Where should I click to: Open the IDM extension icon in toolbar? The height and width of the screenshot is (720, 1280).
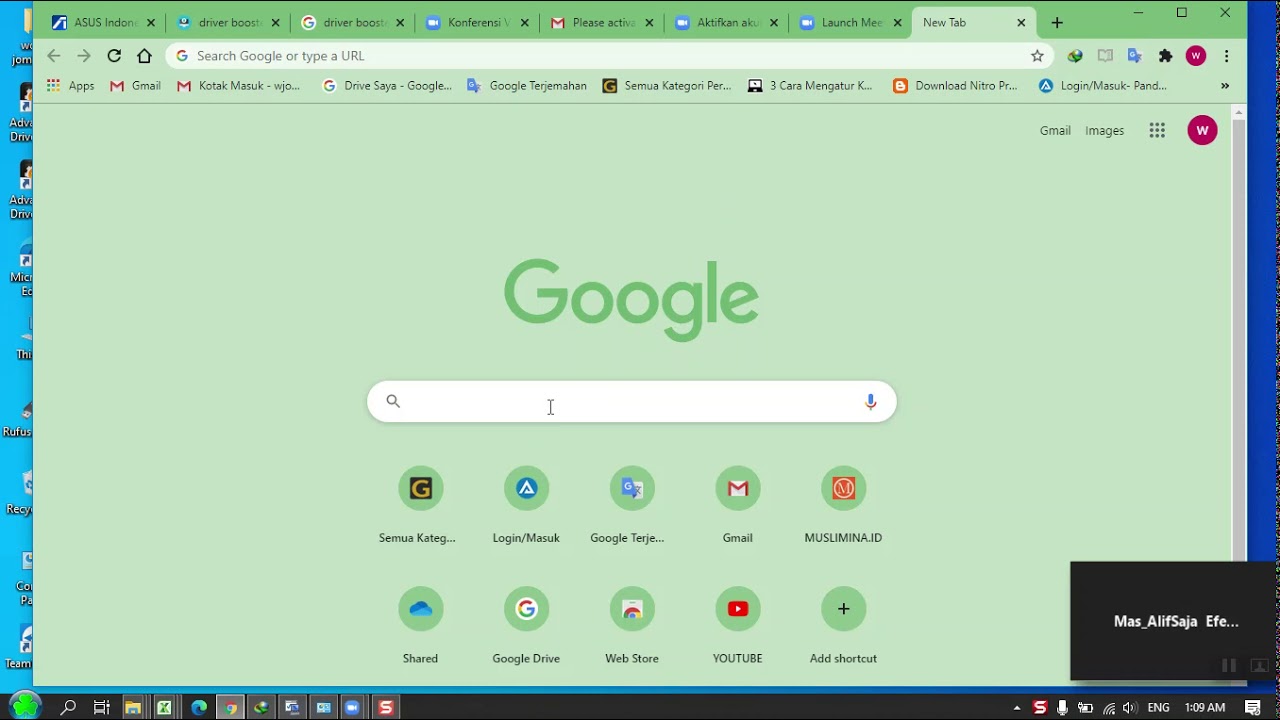[1075, 56]
